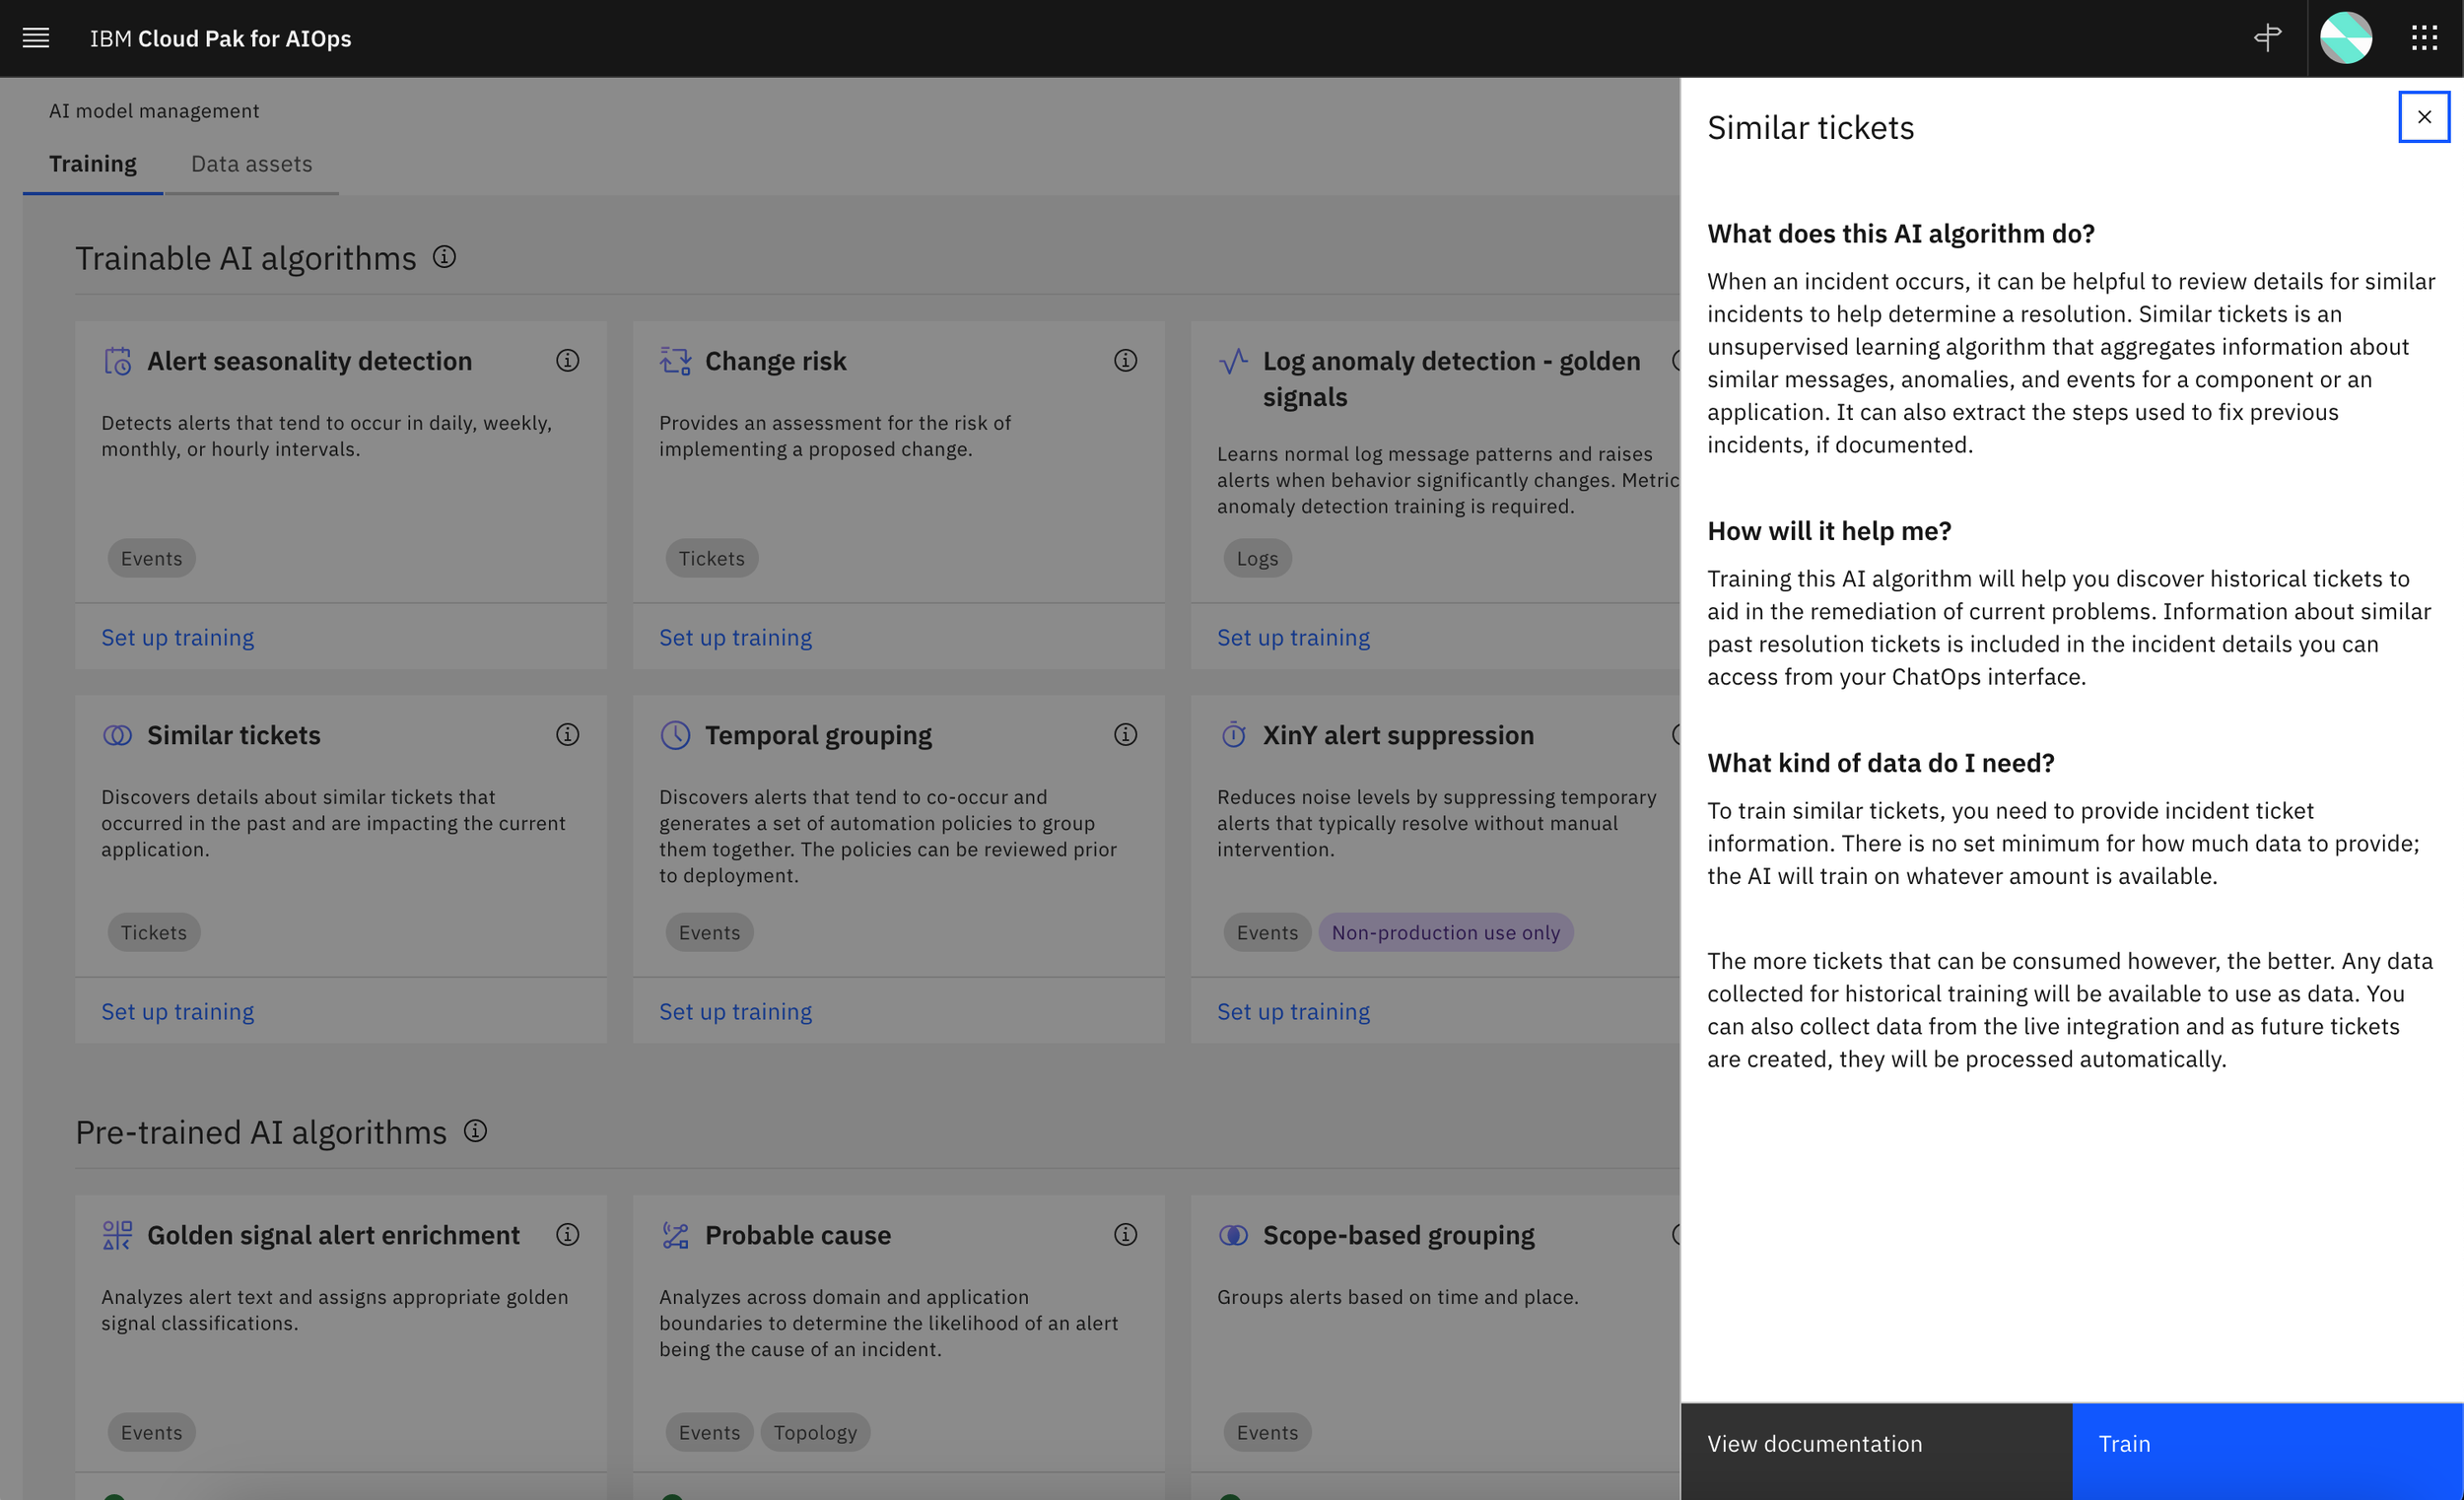Image resolution: width=2464 pixels, height=1500 pixels.
Task: Click Set up training under Temporal grouping
Action: pos(735,1011)
